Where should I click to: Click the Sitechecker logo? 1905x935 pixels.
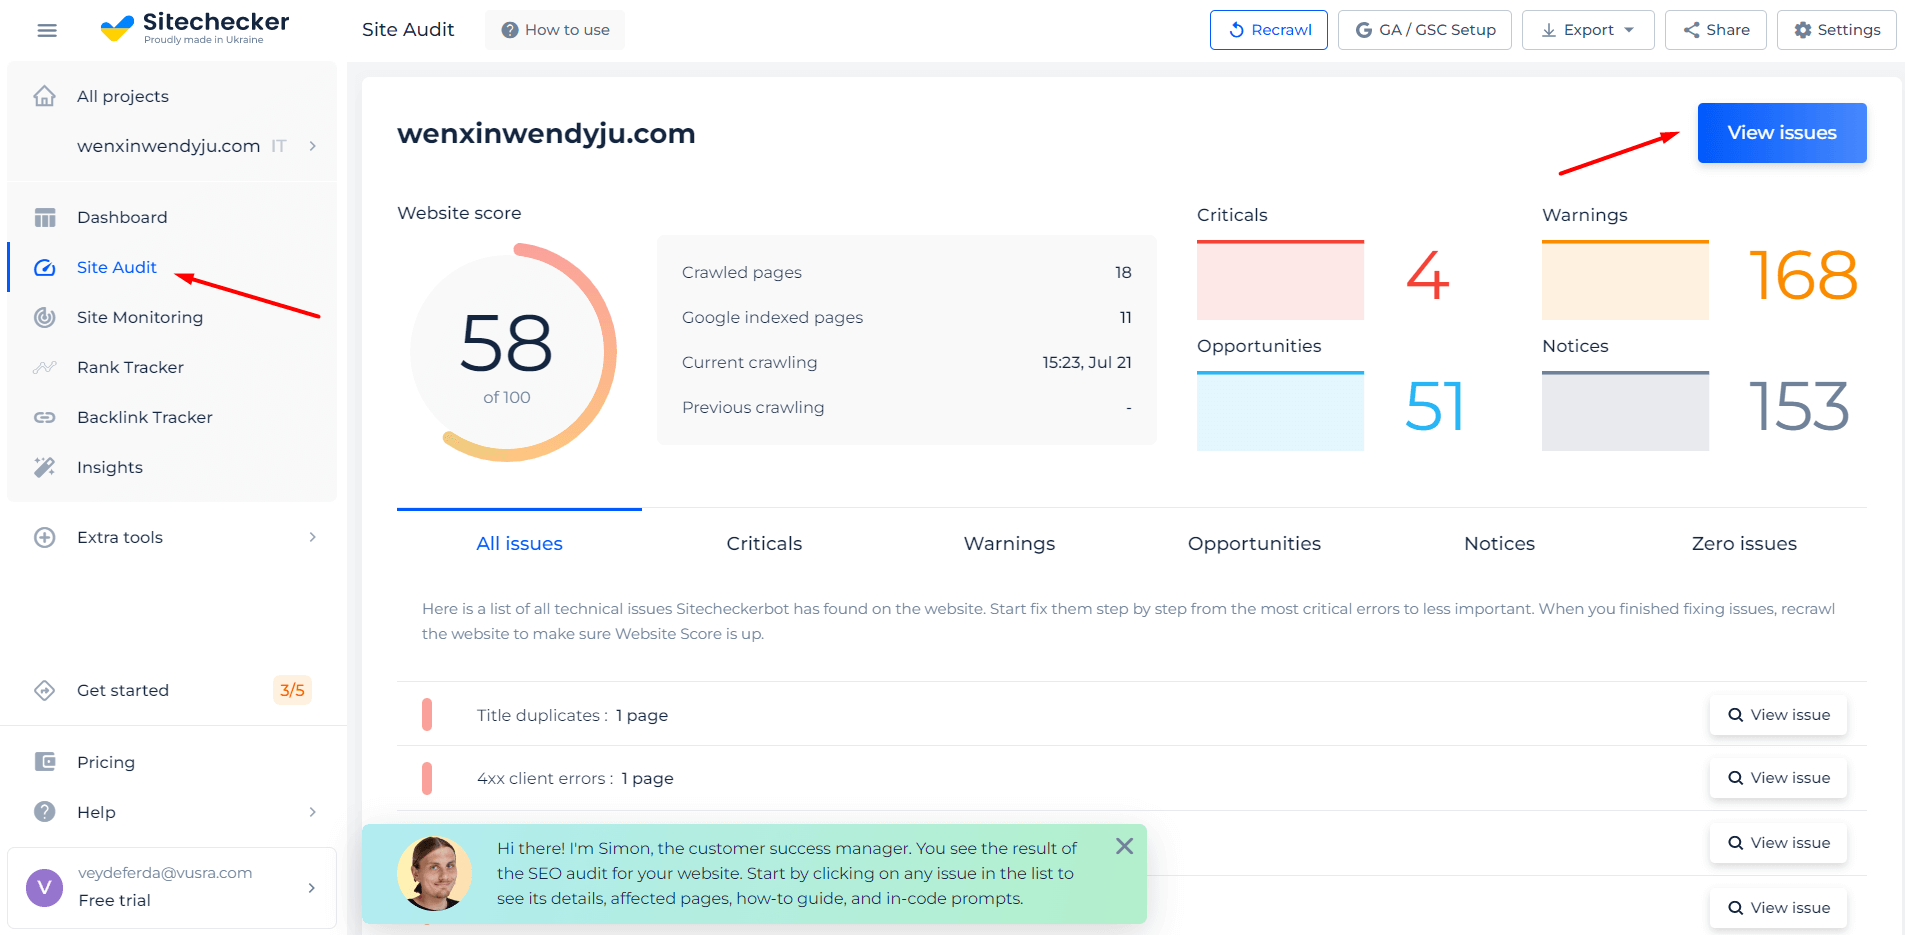tap(195, 28)
